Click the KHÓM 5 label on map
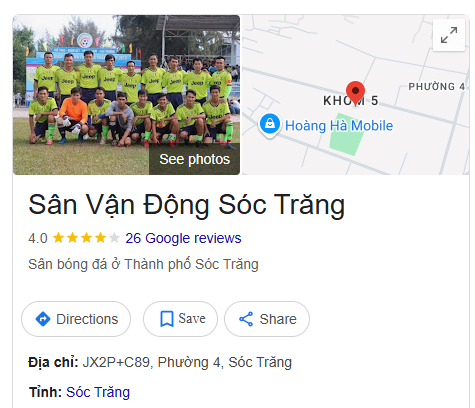This screenshot has width=475, height=408. click(x=351, y=100)
